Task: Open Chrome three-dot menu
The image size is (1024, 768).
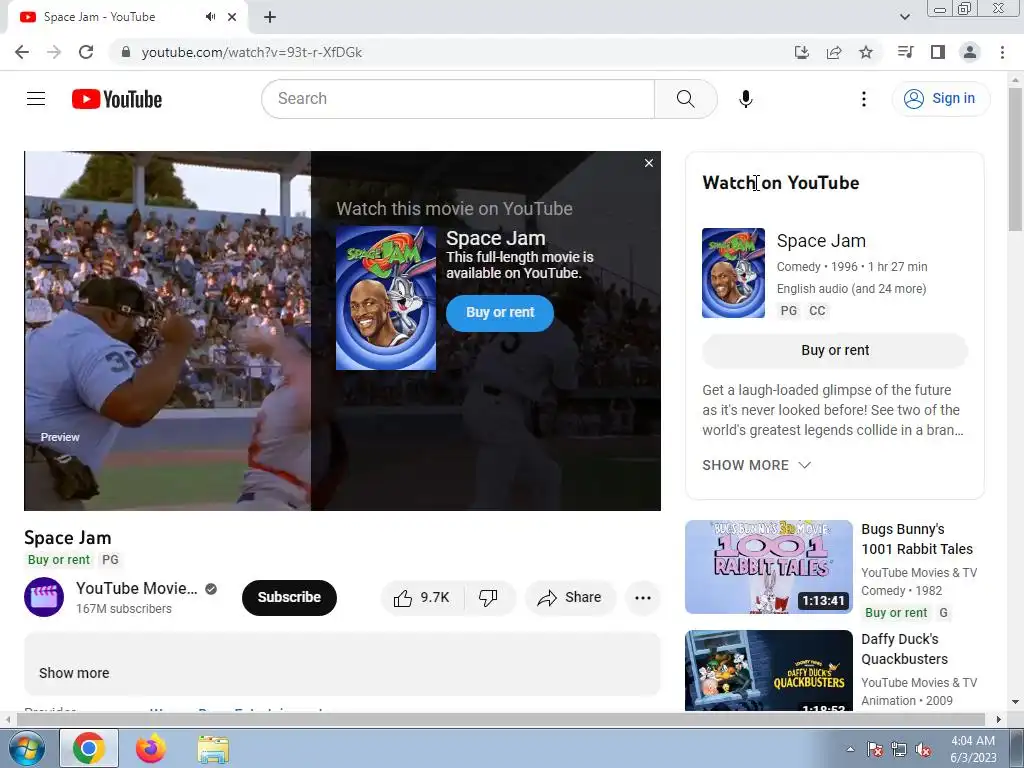Action: click(1002, 52)
